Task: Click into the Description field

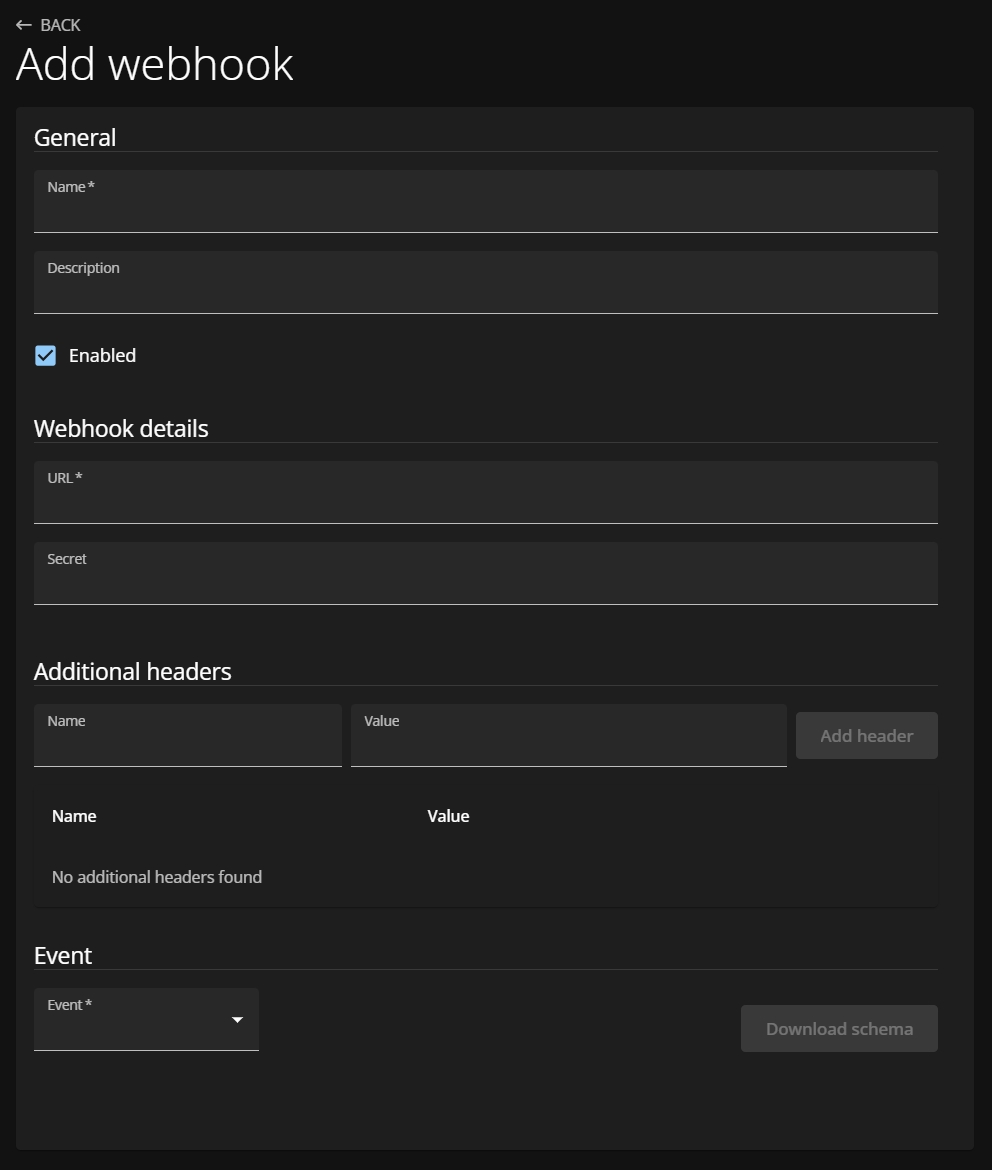Action: pos(485,282)
